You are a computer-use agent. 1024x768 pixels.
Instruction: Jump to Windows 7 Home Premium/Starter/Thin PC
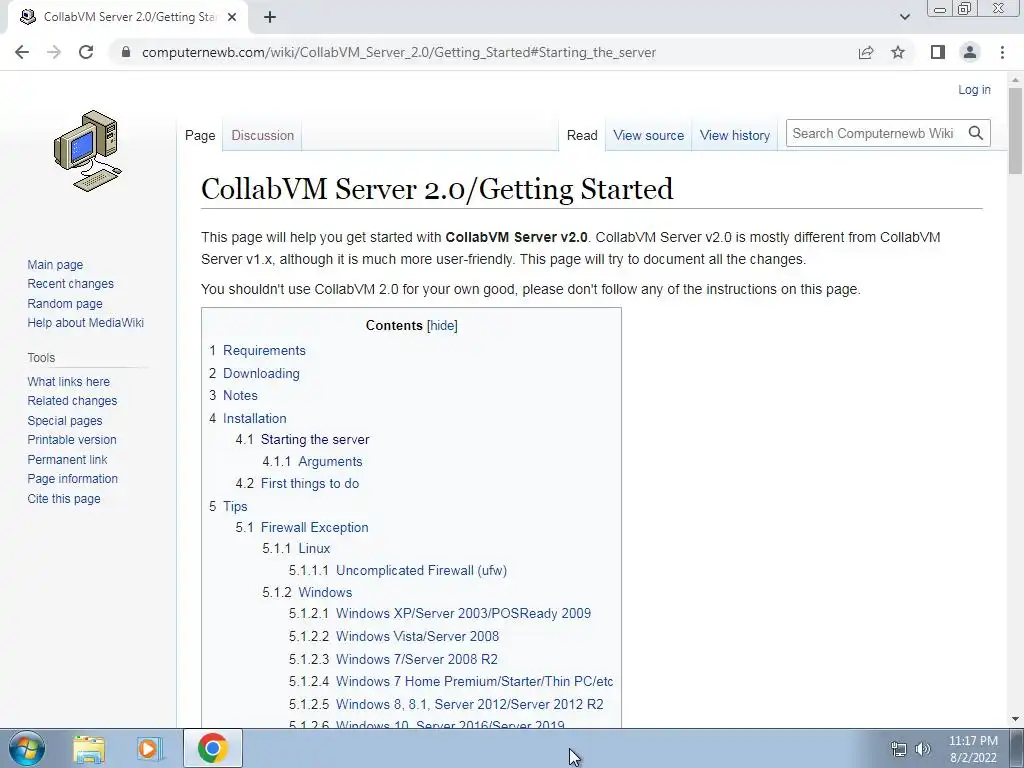pos(451,681)
